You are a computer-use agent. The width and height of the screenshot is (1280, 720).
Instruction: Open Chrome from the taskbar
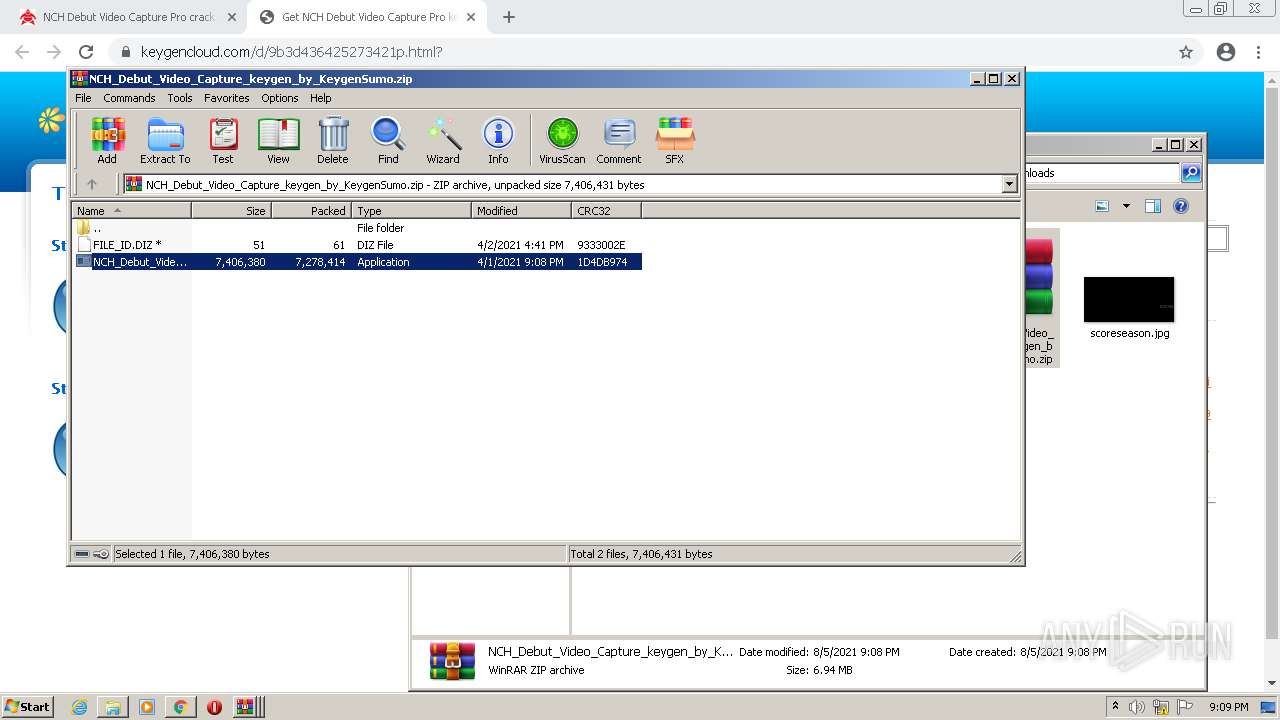tap(180, 707)
